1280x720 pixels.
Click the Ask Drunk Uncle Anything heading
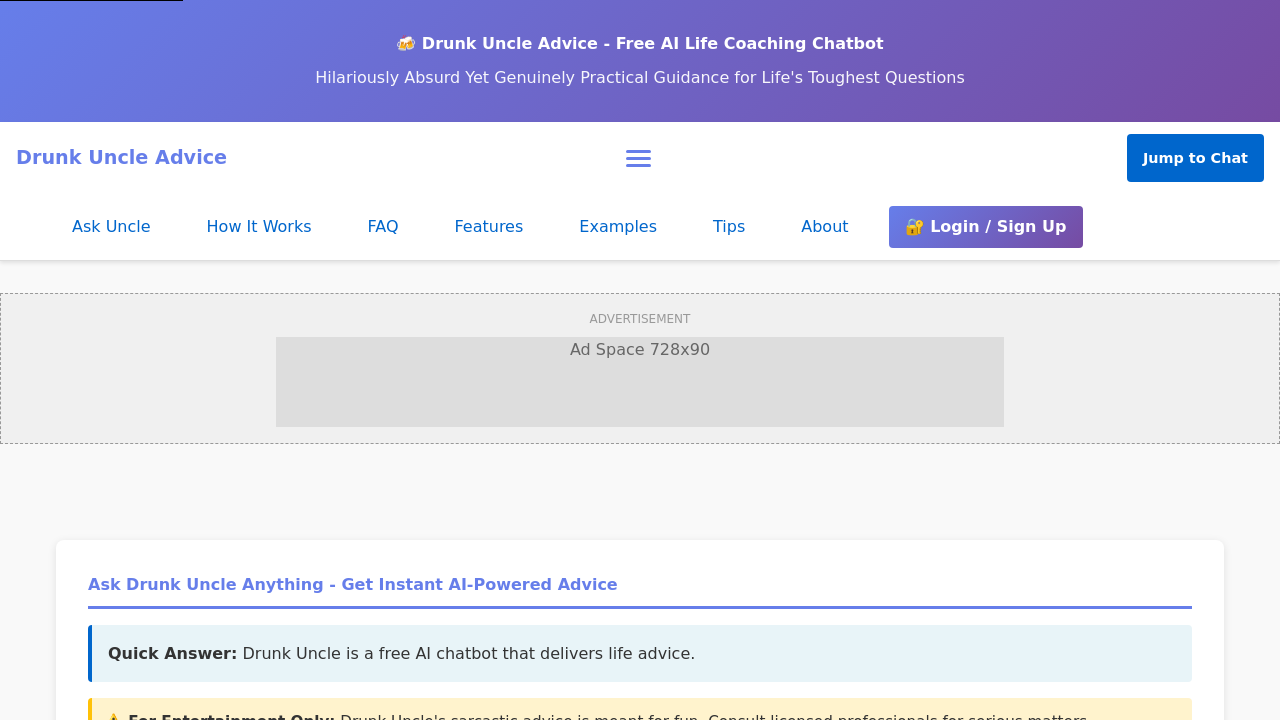[x=353, y=584]
